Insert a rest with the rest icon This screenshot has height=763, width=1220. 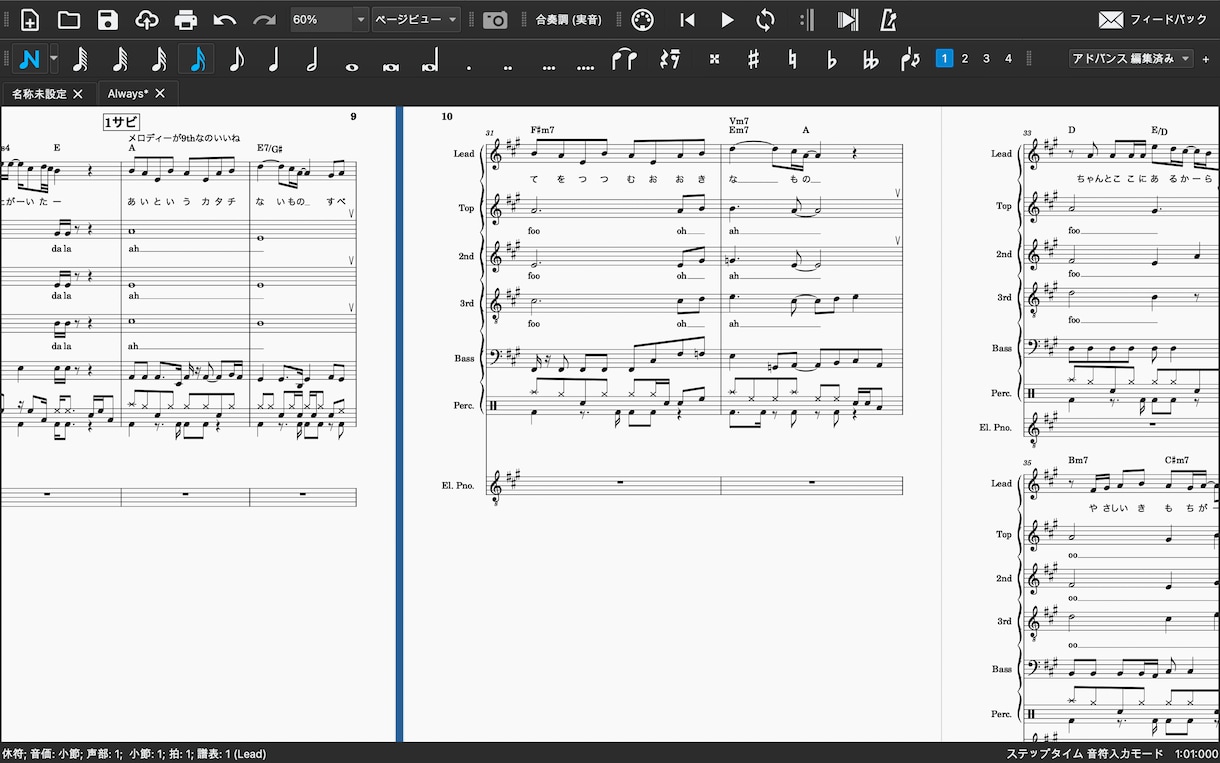tap(670, 59)
